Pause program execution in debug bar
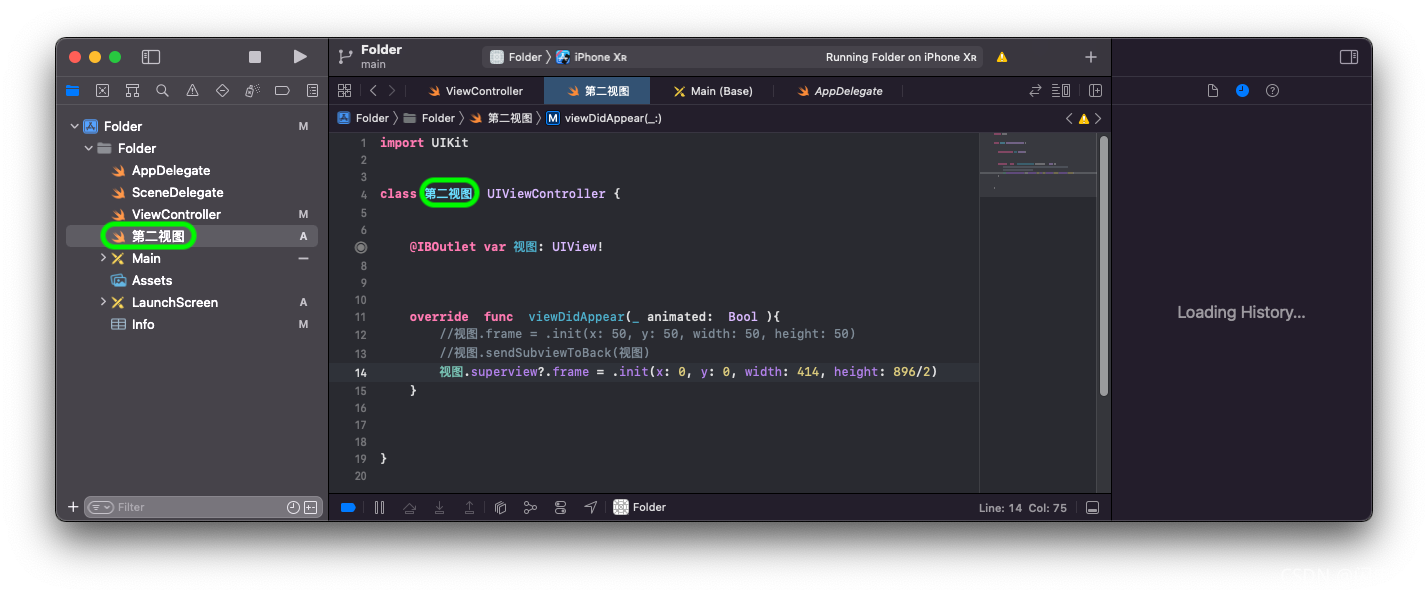 (379, 508)
